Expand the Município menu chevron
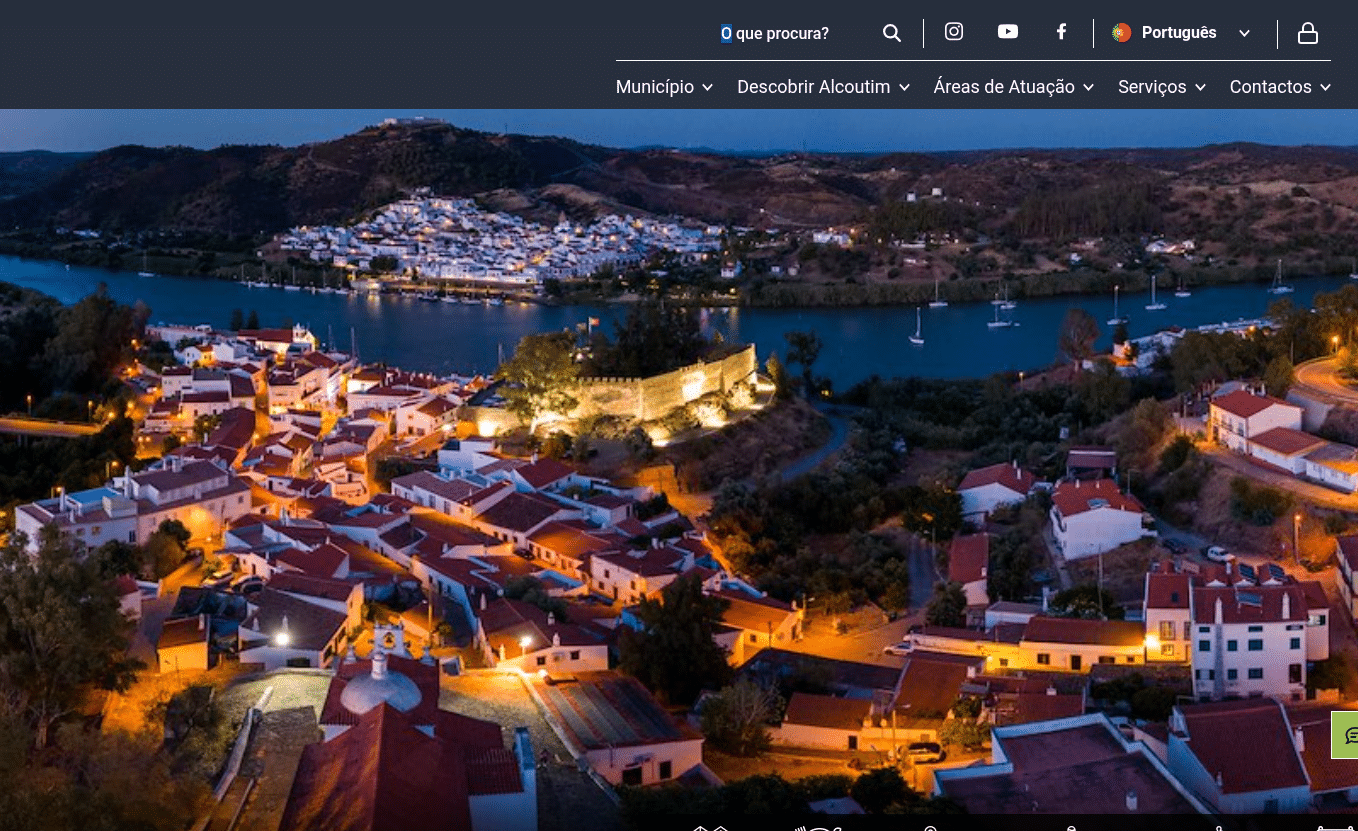Screen dimensions: 1358x831 click(707, 88)
